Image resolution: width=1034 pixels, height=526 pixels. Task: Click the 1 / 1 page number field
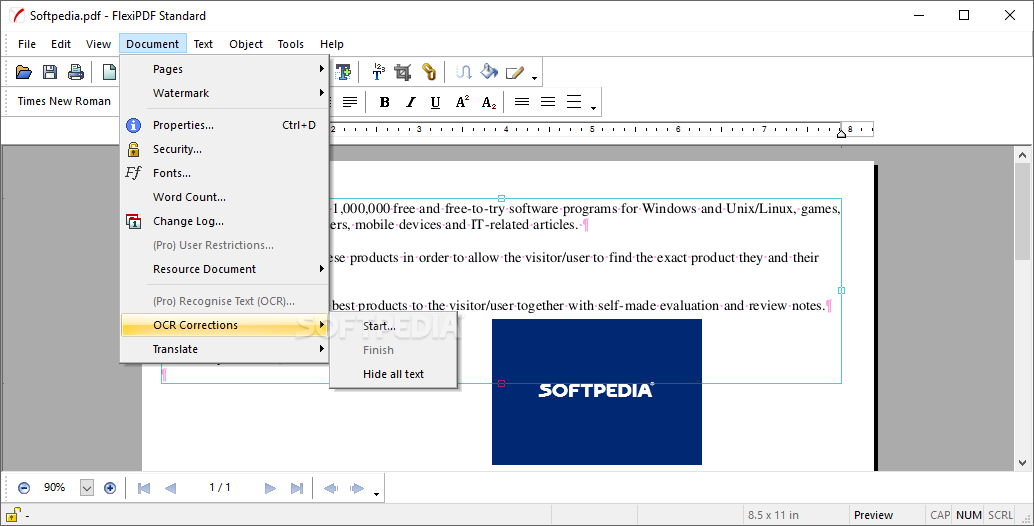(x=220, y=488)
